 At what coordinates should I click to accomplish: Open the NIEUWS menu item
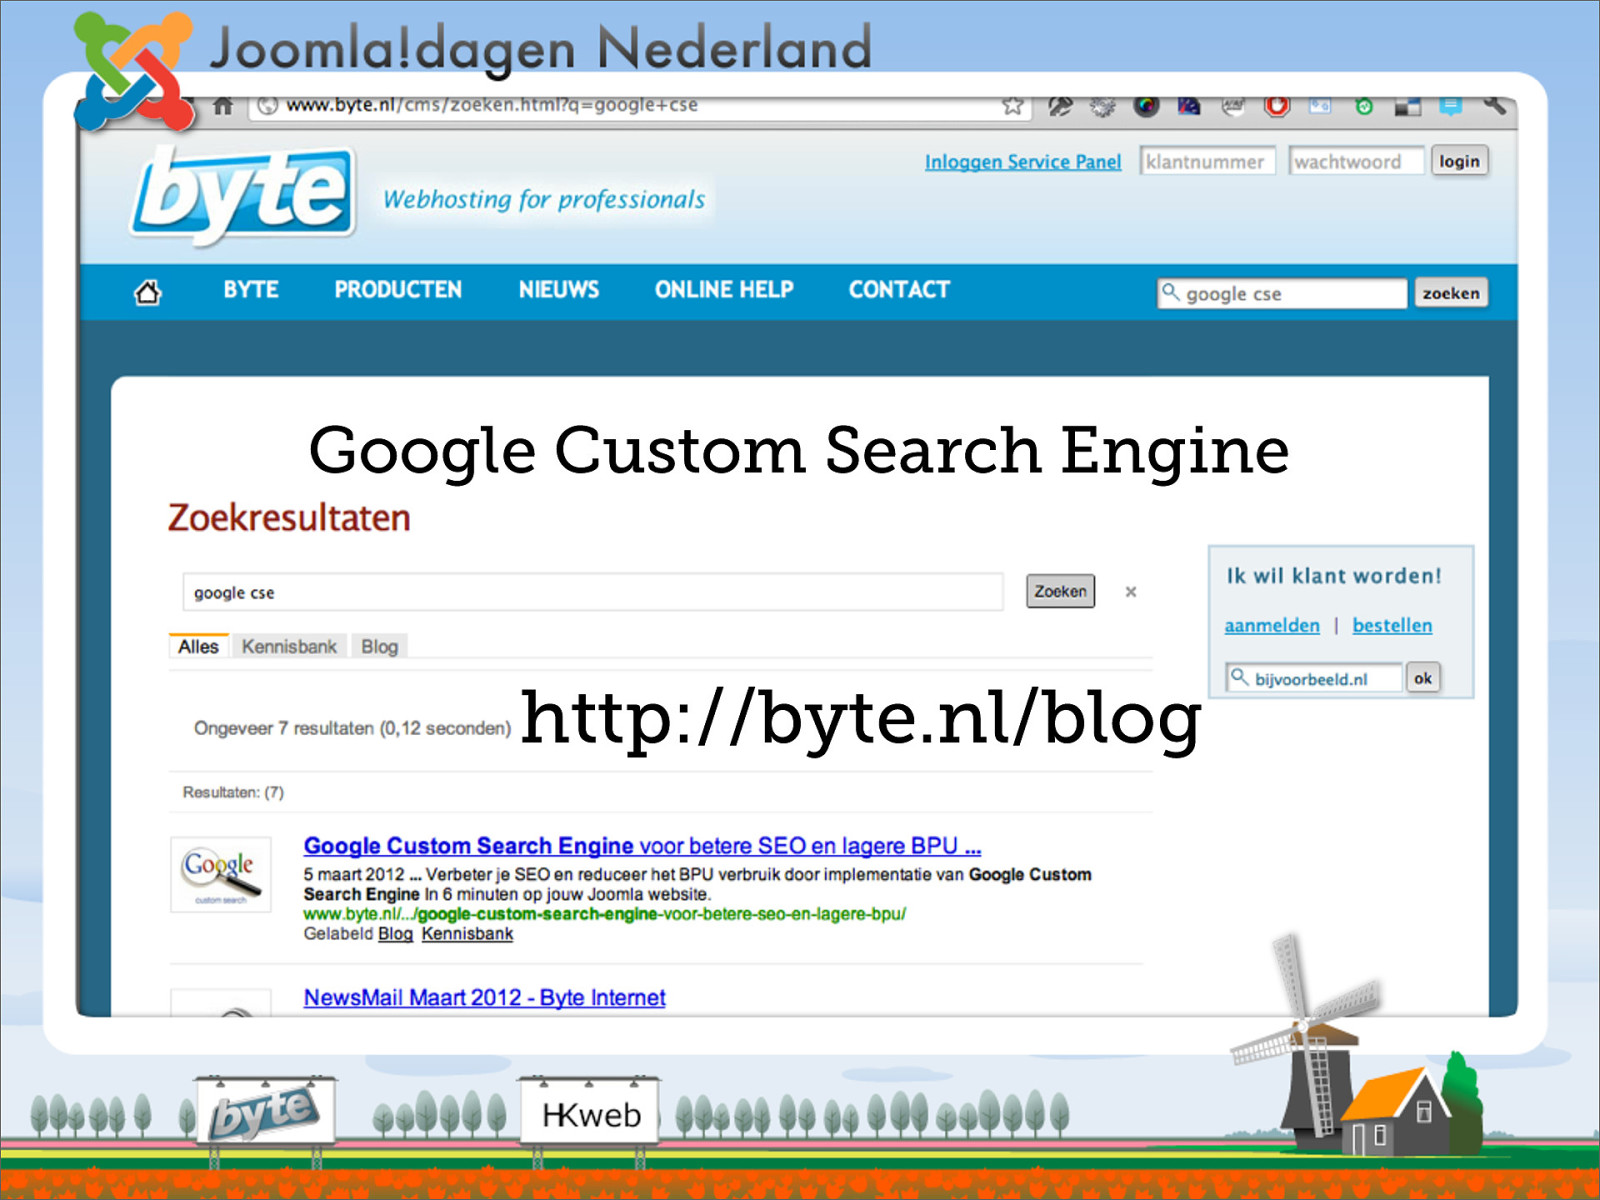click(x=559, y=290)
